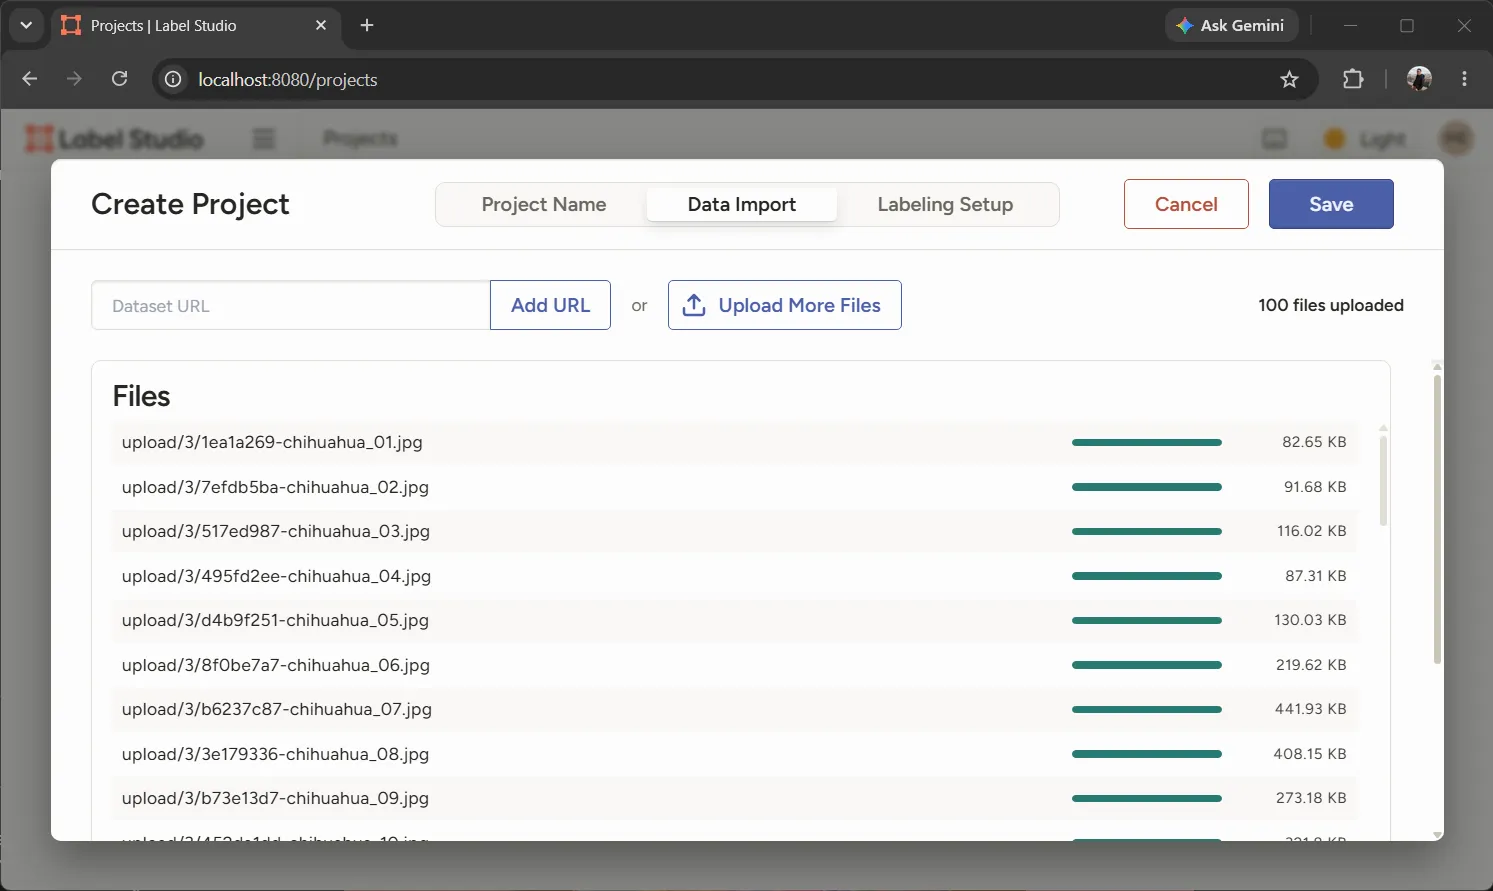The height and width of the screenshot is (891, 1493).
Task: Click the browser back arrow
Action: pyautogui.click(x=30, y=79)
